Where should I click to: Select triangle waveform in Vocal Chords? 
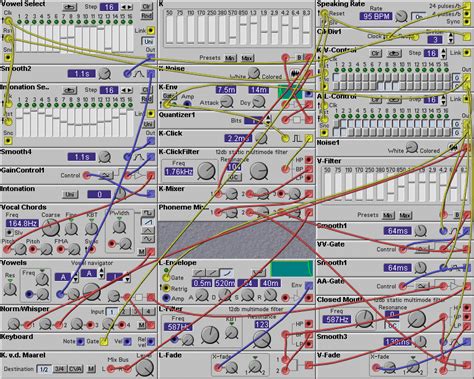(148, 230)
